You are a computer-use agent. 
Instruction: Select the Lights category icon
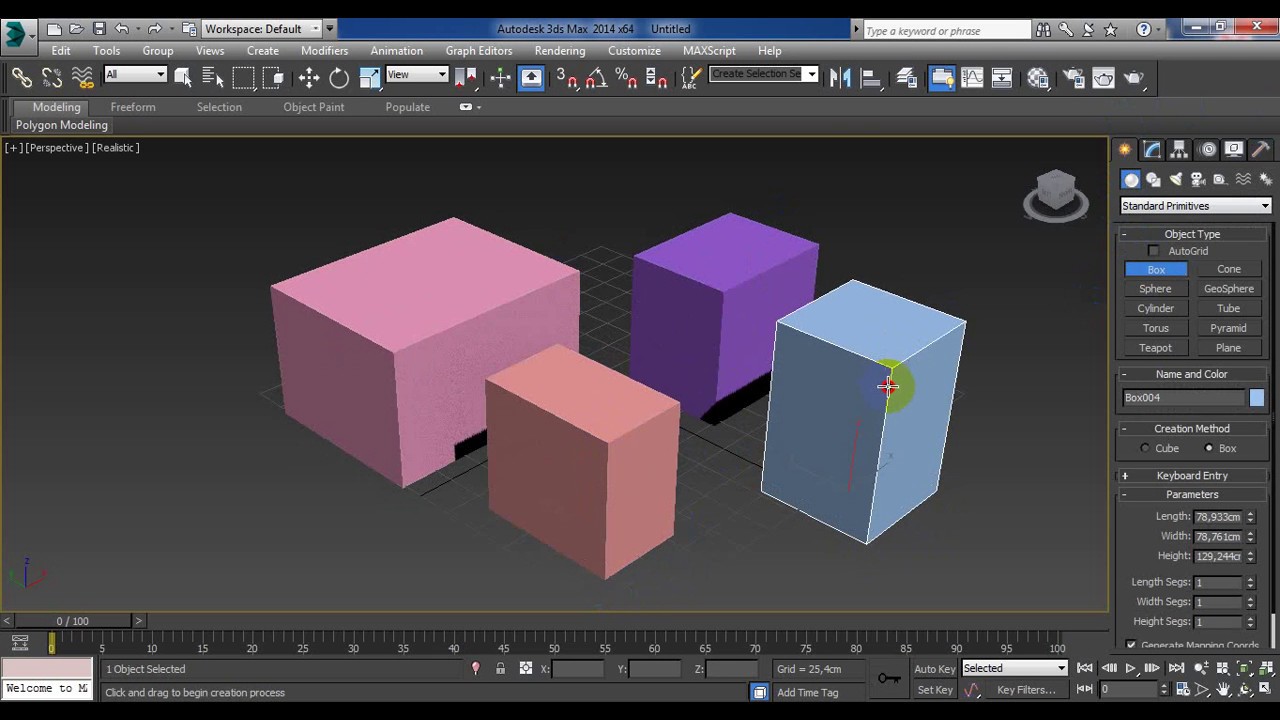(x=1176, y=179)
